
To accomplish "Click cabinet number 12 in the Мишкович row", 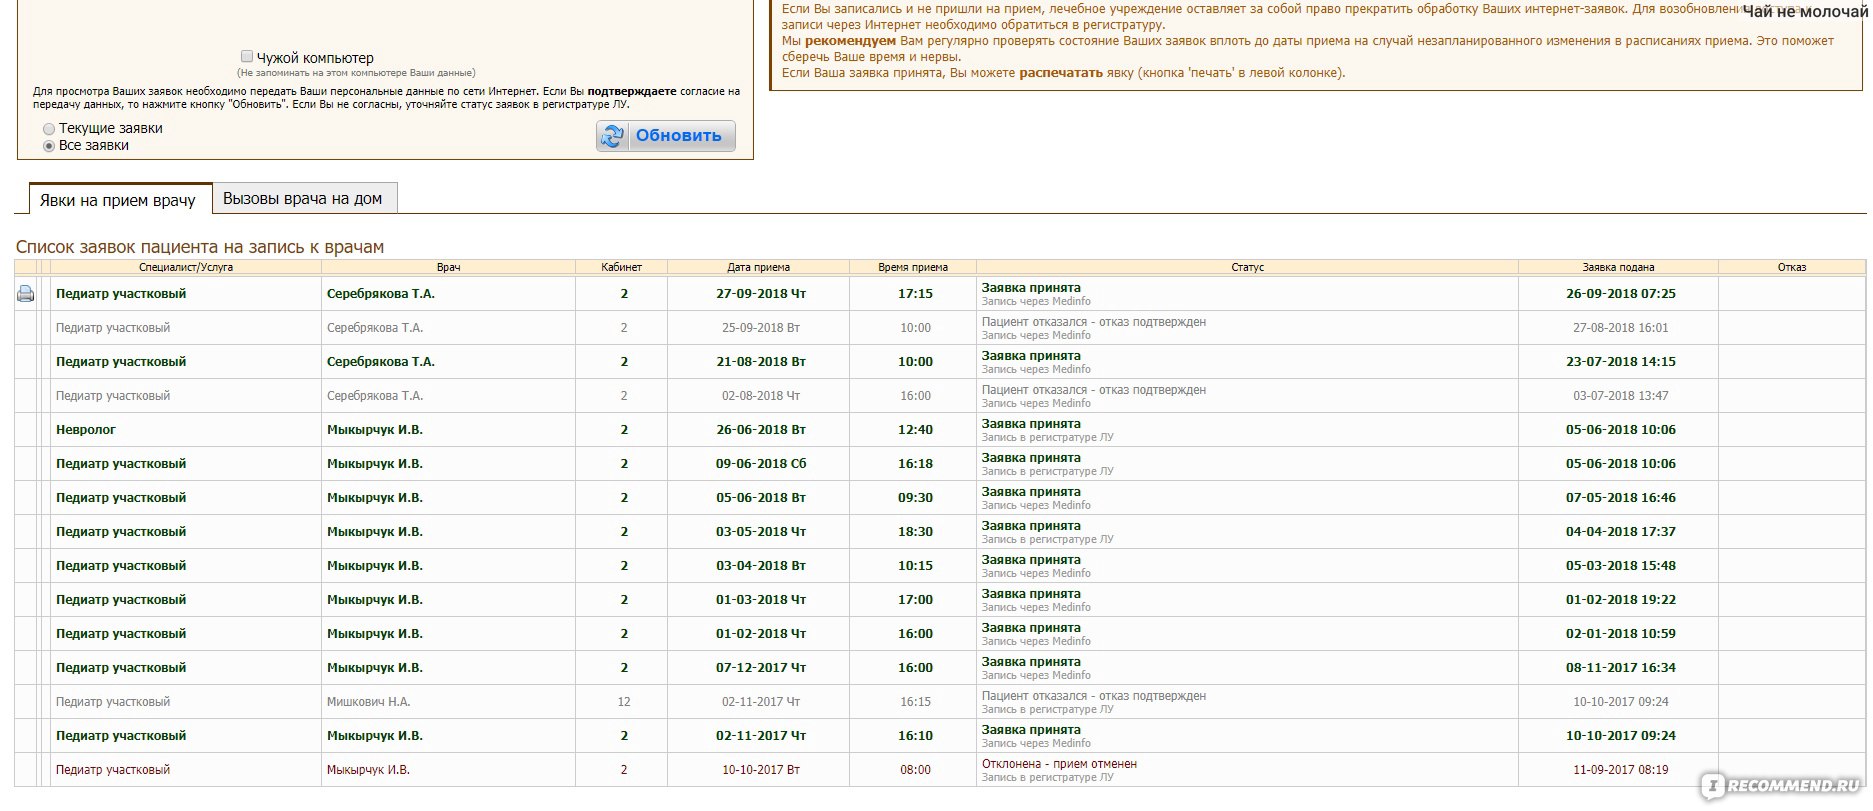I will [x=624, y=702].
